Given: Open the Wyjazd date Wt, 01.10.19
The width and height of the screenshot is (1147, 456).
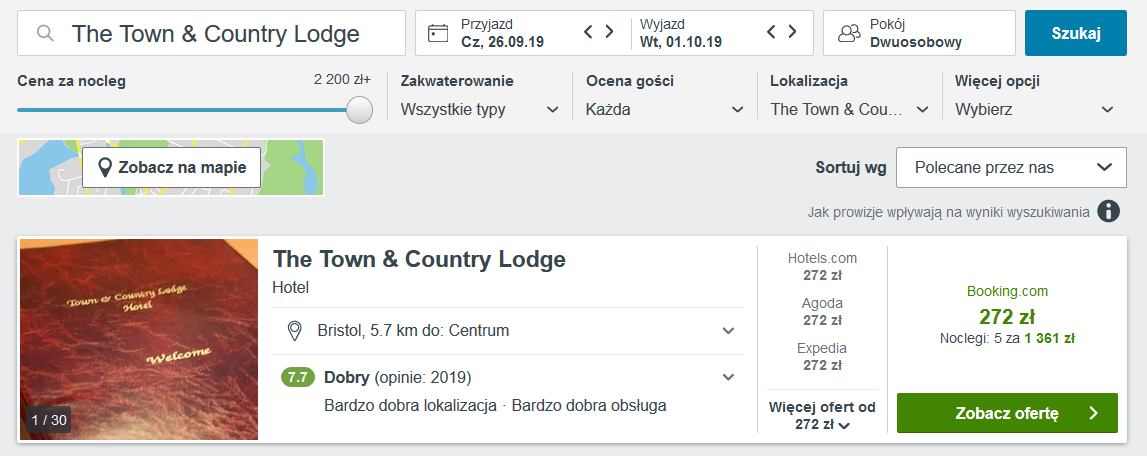Looking at the screenshot, I should coord(680,33).
